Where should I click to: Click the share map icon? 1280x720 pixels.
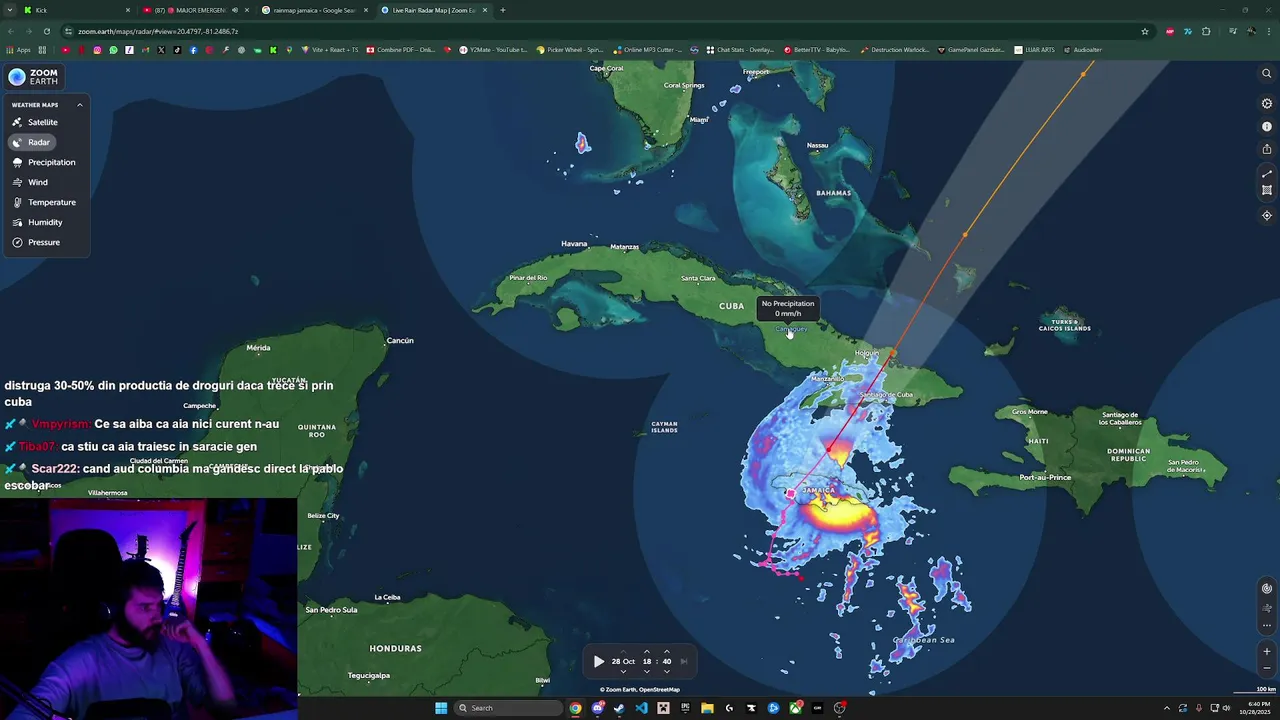1267,149
